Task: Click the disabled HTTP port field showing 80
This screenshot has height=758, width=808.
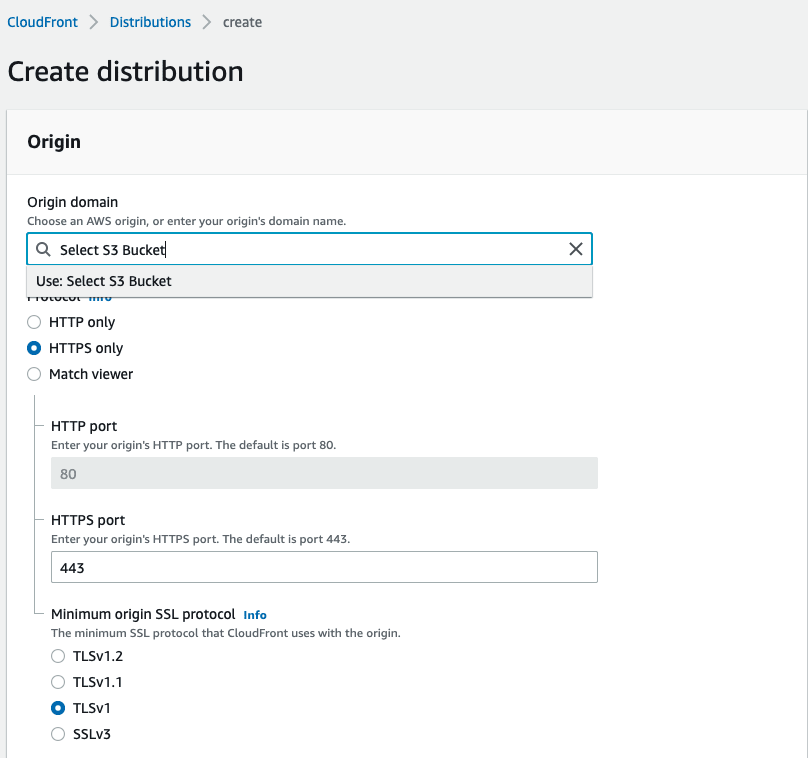Action: tap(324, 473)
